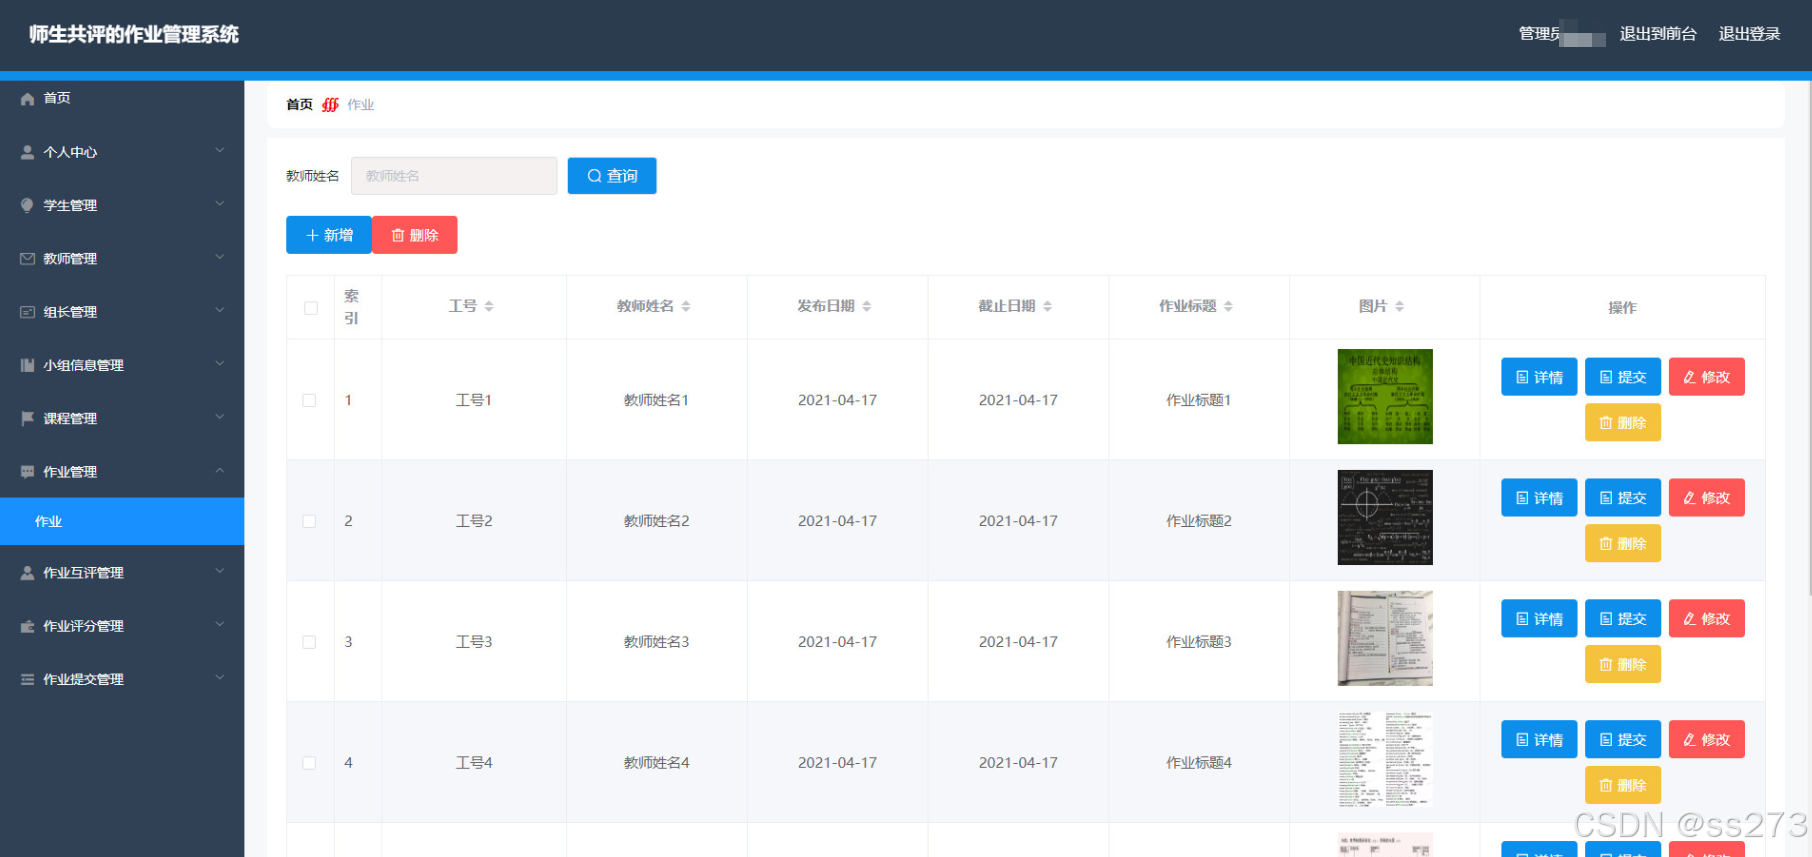1812x857 pixels.
Task: Expand 小组信息管理 menu chevron
Action: pos(220,364)
